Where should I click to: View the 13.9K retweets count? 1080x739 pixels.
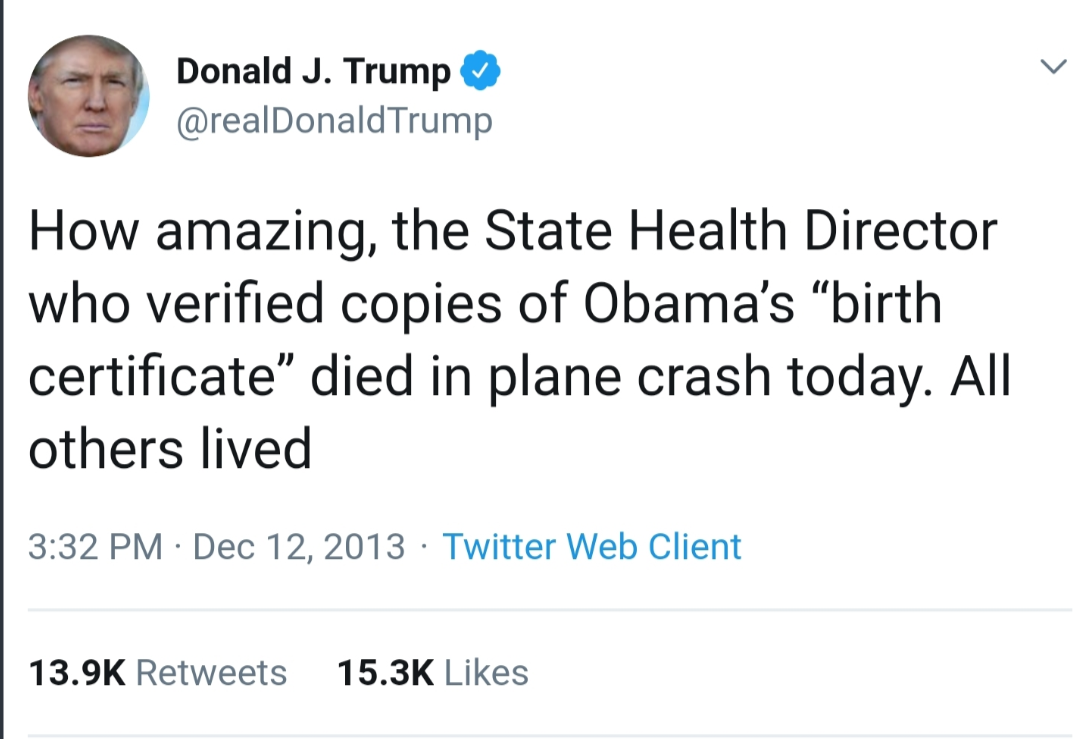76,673
